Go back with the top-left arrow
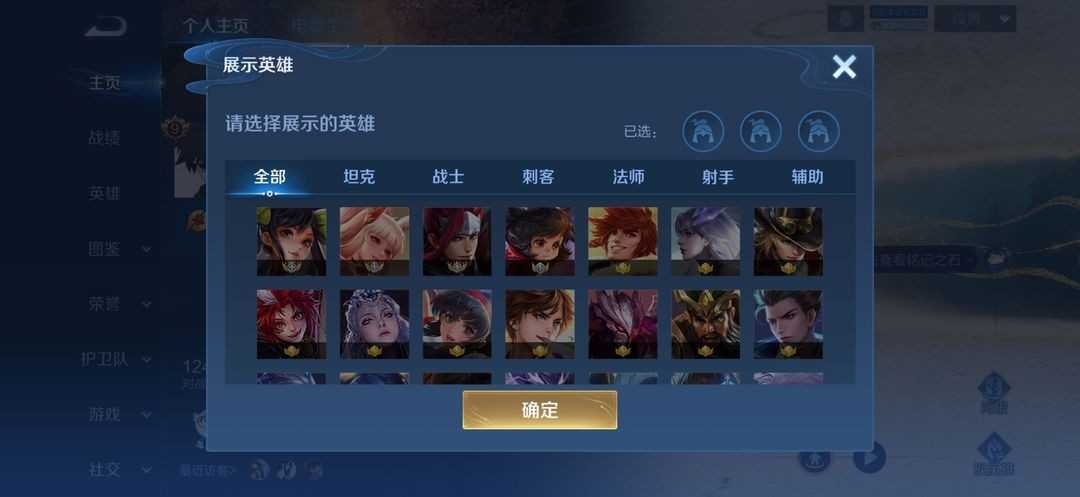Viewport: 1080px width, 497px height. [106, 27]
